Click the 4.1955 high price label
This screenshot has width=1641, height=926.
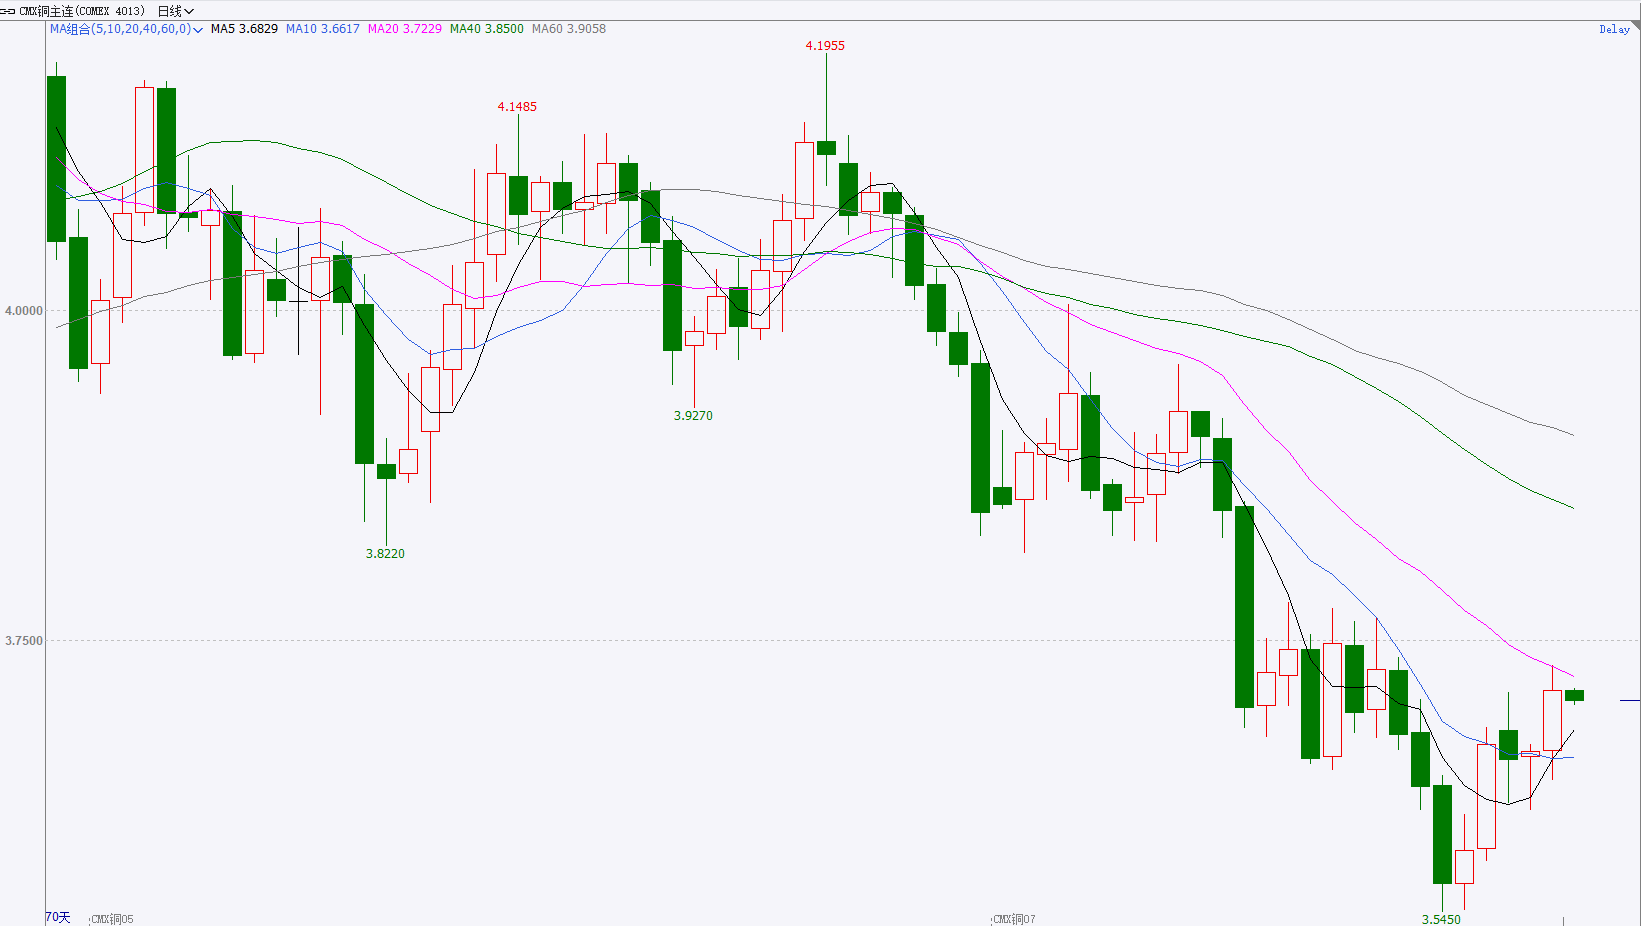click(825, 46)
